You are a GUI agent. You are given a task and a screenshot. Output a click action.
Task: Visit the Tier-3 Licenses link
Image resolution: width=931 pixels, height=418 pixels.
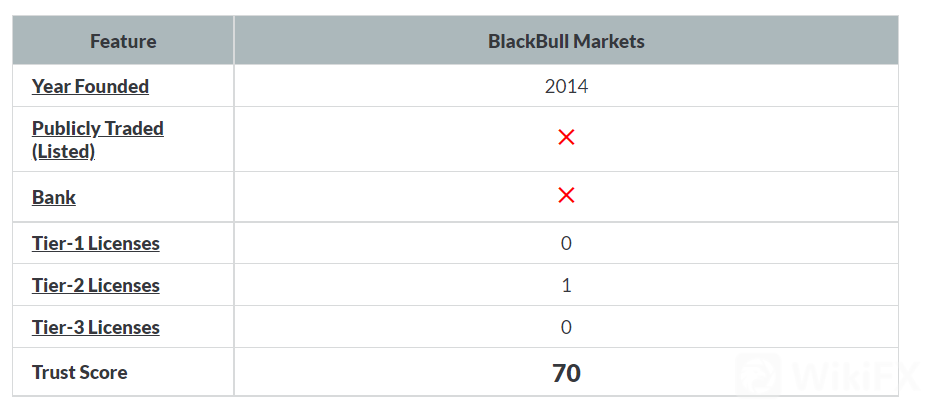[95, 328]
